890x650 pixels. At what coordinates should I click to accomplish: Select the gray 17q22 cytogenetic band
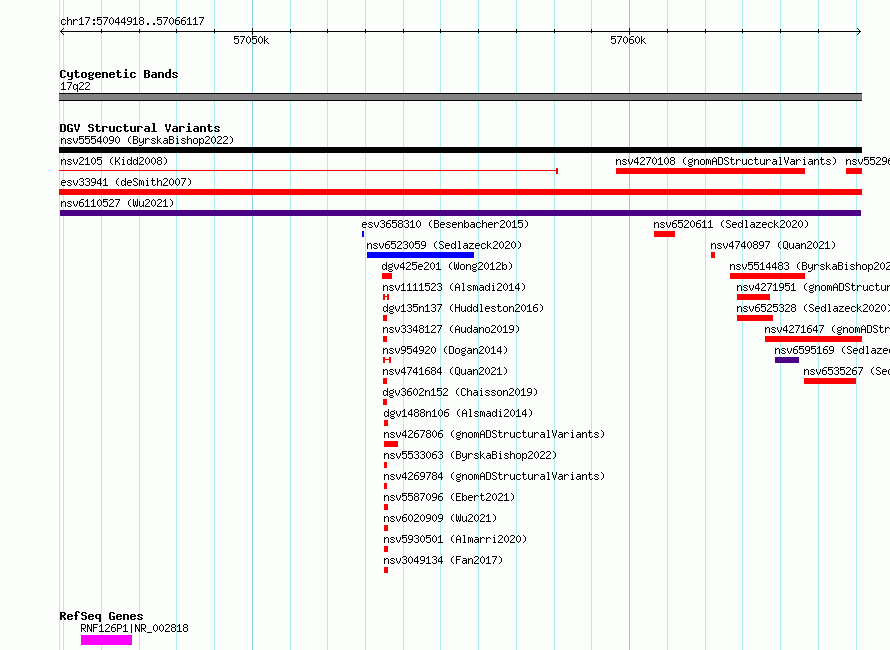pyautogui.click(x=460, y=97)
